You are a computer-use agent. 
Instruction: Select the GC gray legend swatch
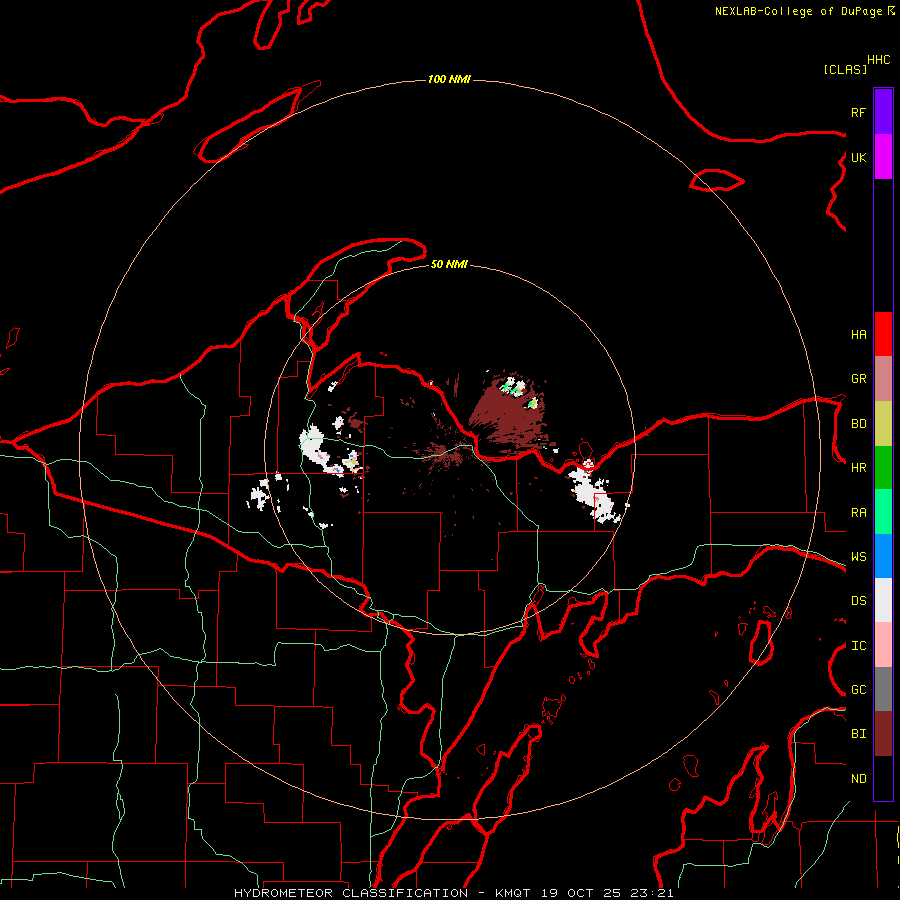883,689
